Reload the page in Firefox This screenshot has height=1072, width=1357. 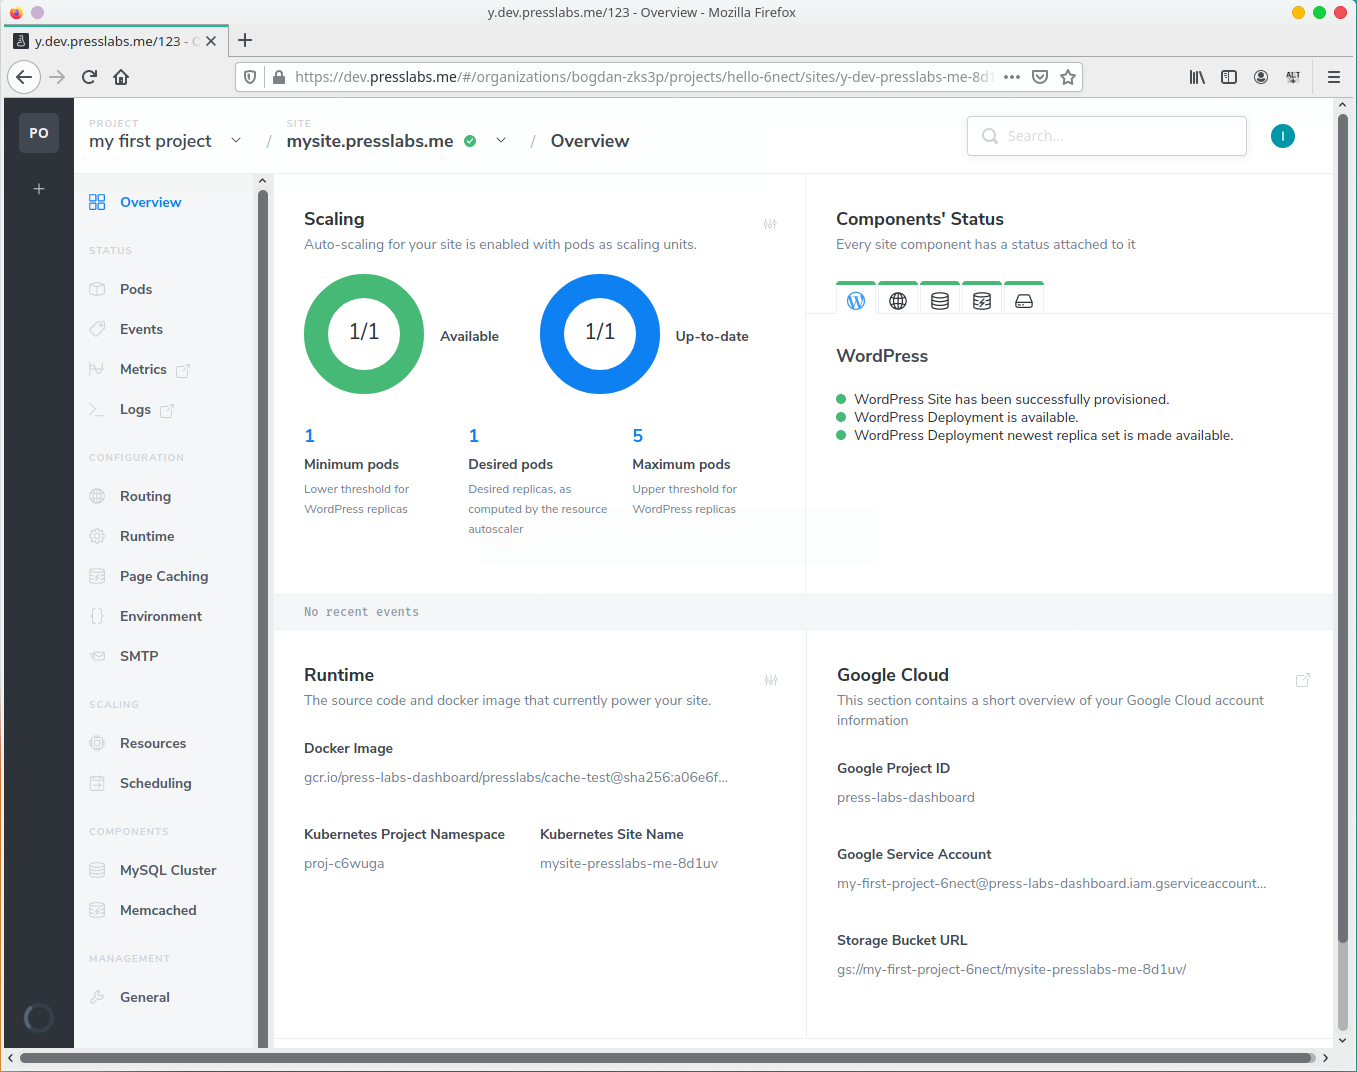[x=89, y=77]
